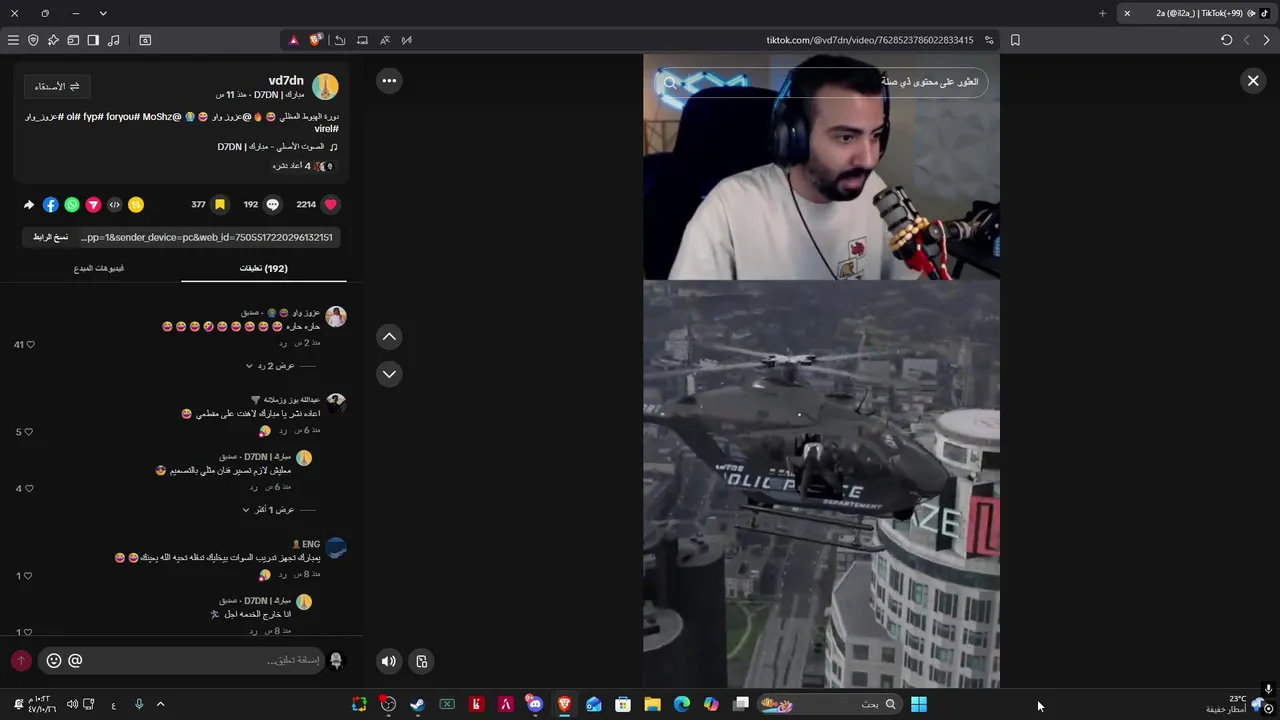Open Discord from the taskbar
Image resolution: width=1280 pixels, height=720 pixels.
pyautogui.click(x=535, y=704)
